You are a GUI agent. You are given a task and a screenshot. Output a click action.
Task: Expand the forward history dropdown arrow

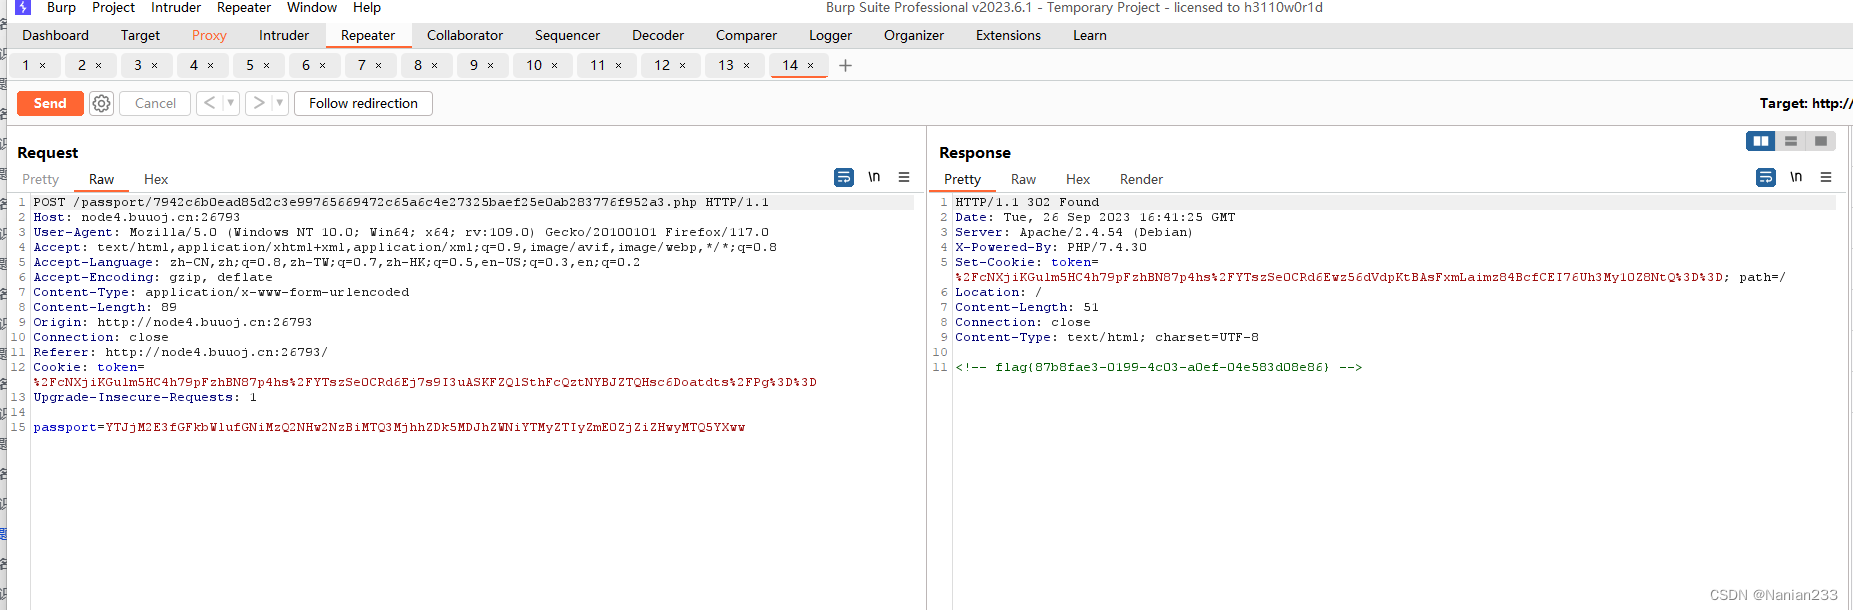(x=280, y=103)
